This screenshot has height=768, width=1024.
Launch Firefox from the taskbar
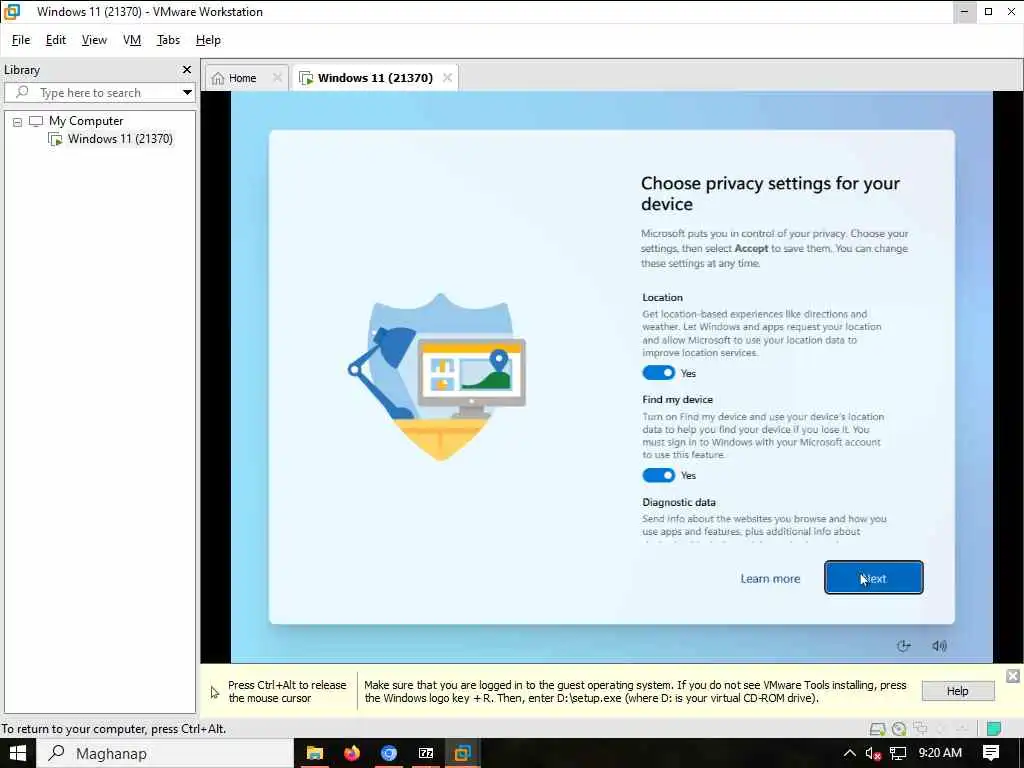352,754
